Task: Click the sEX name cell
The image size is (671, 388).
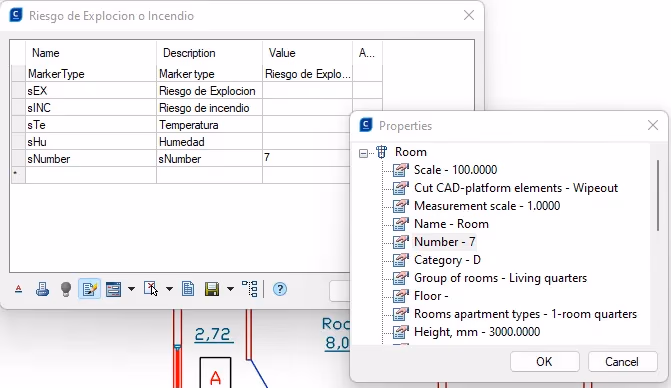Action: pos(91,91)
